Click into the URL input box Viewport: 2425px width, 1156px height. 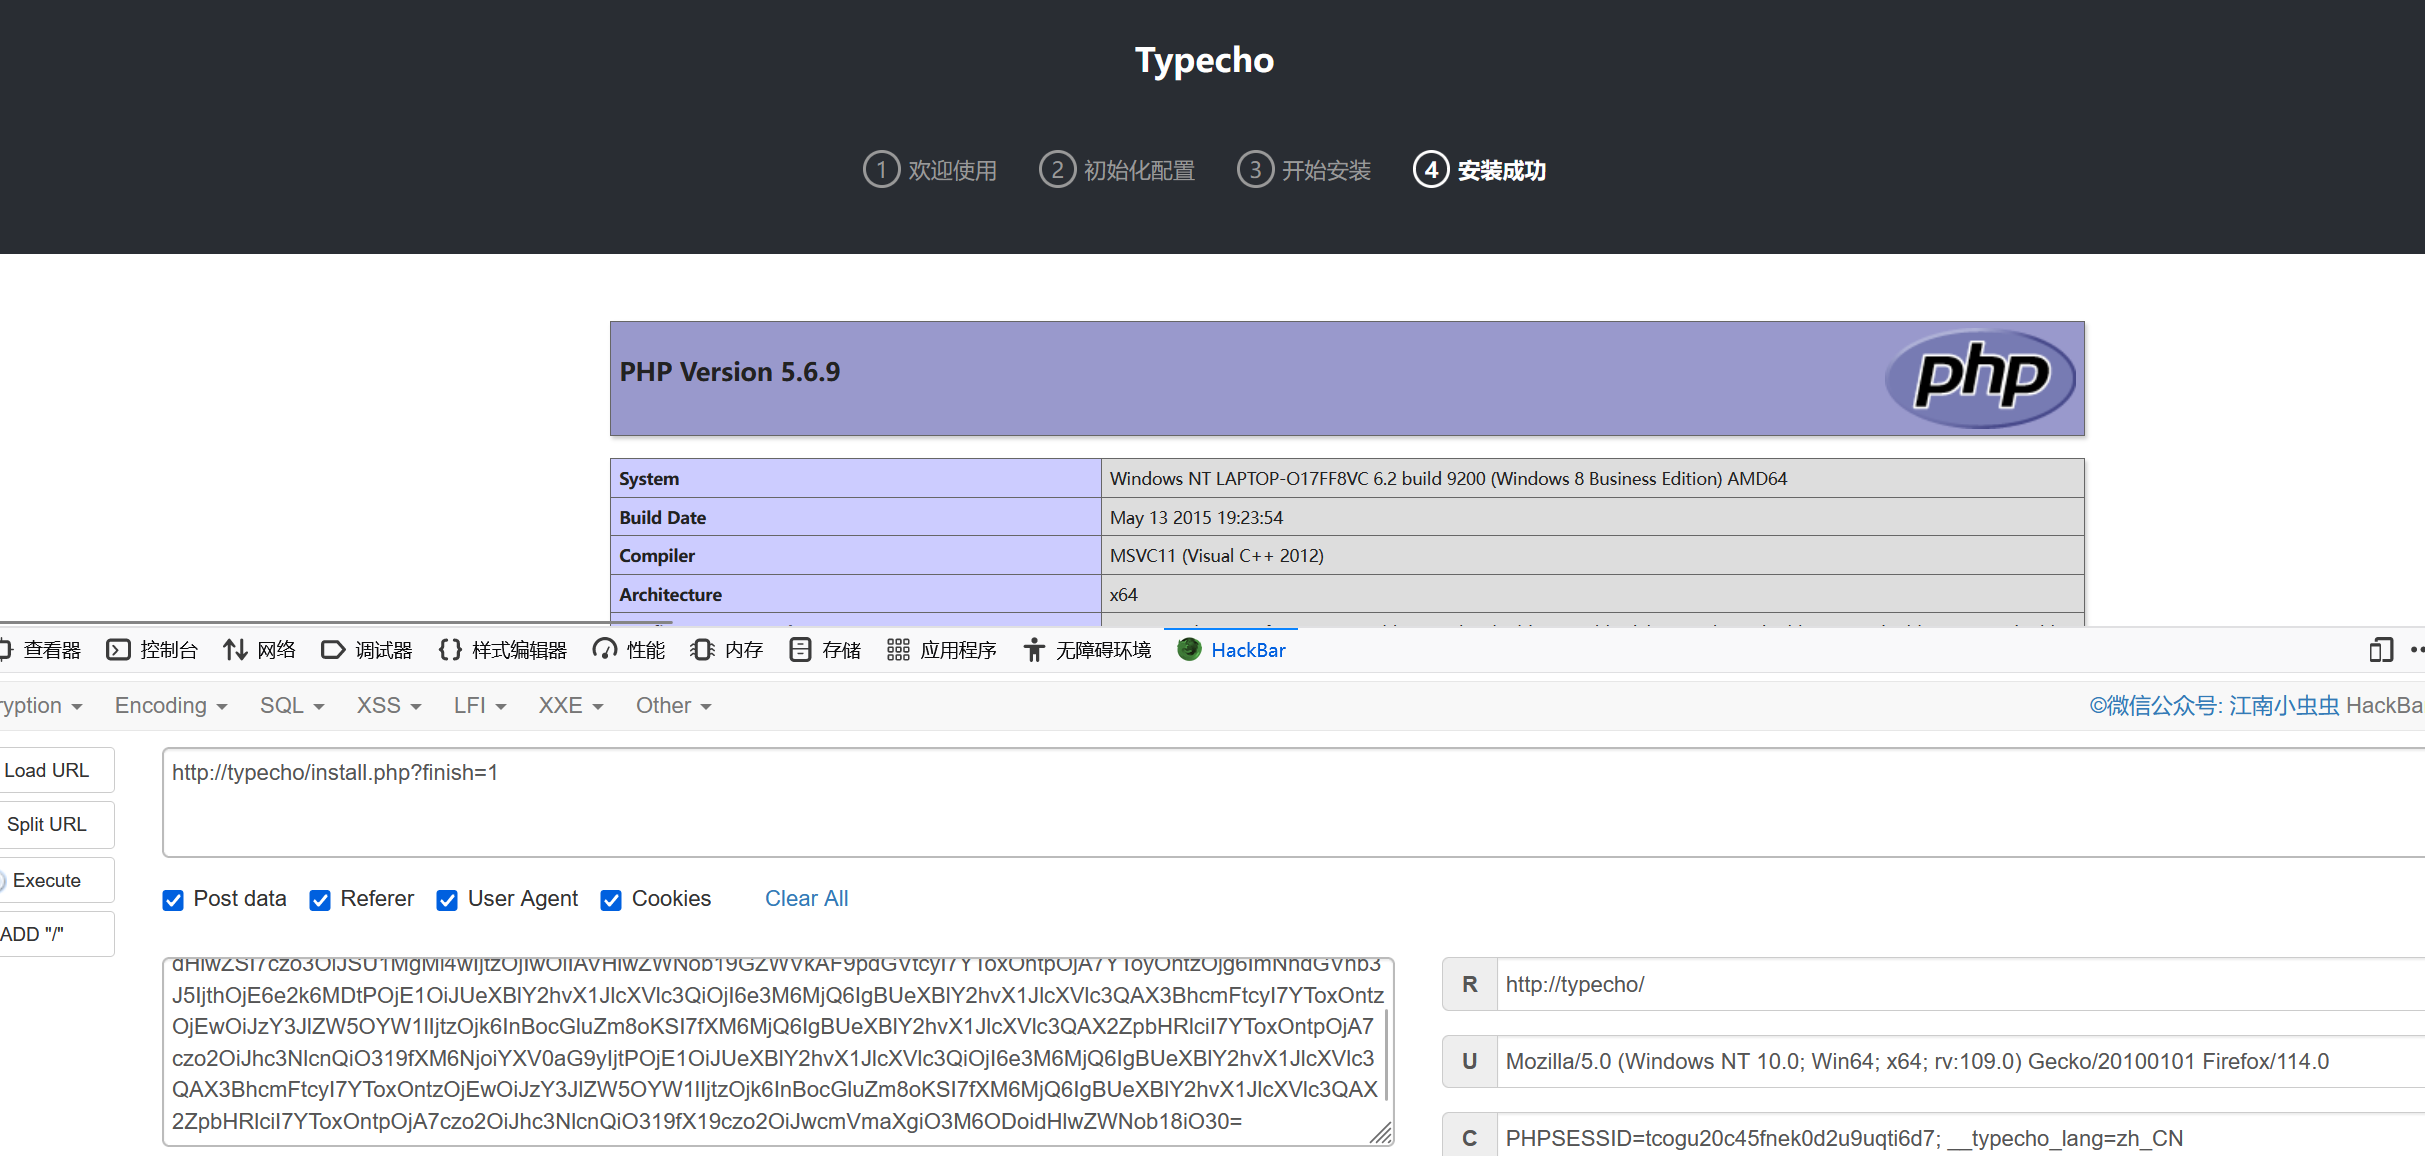[1293, 802]
